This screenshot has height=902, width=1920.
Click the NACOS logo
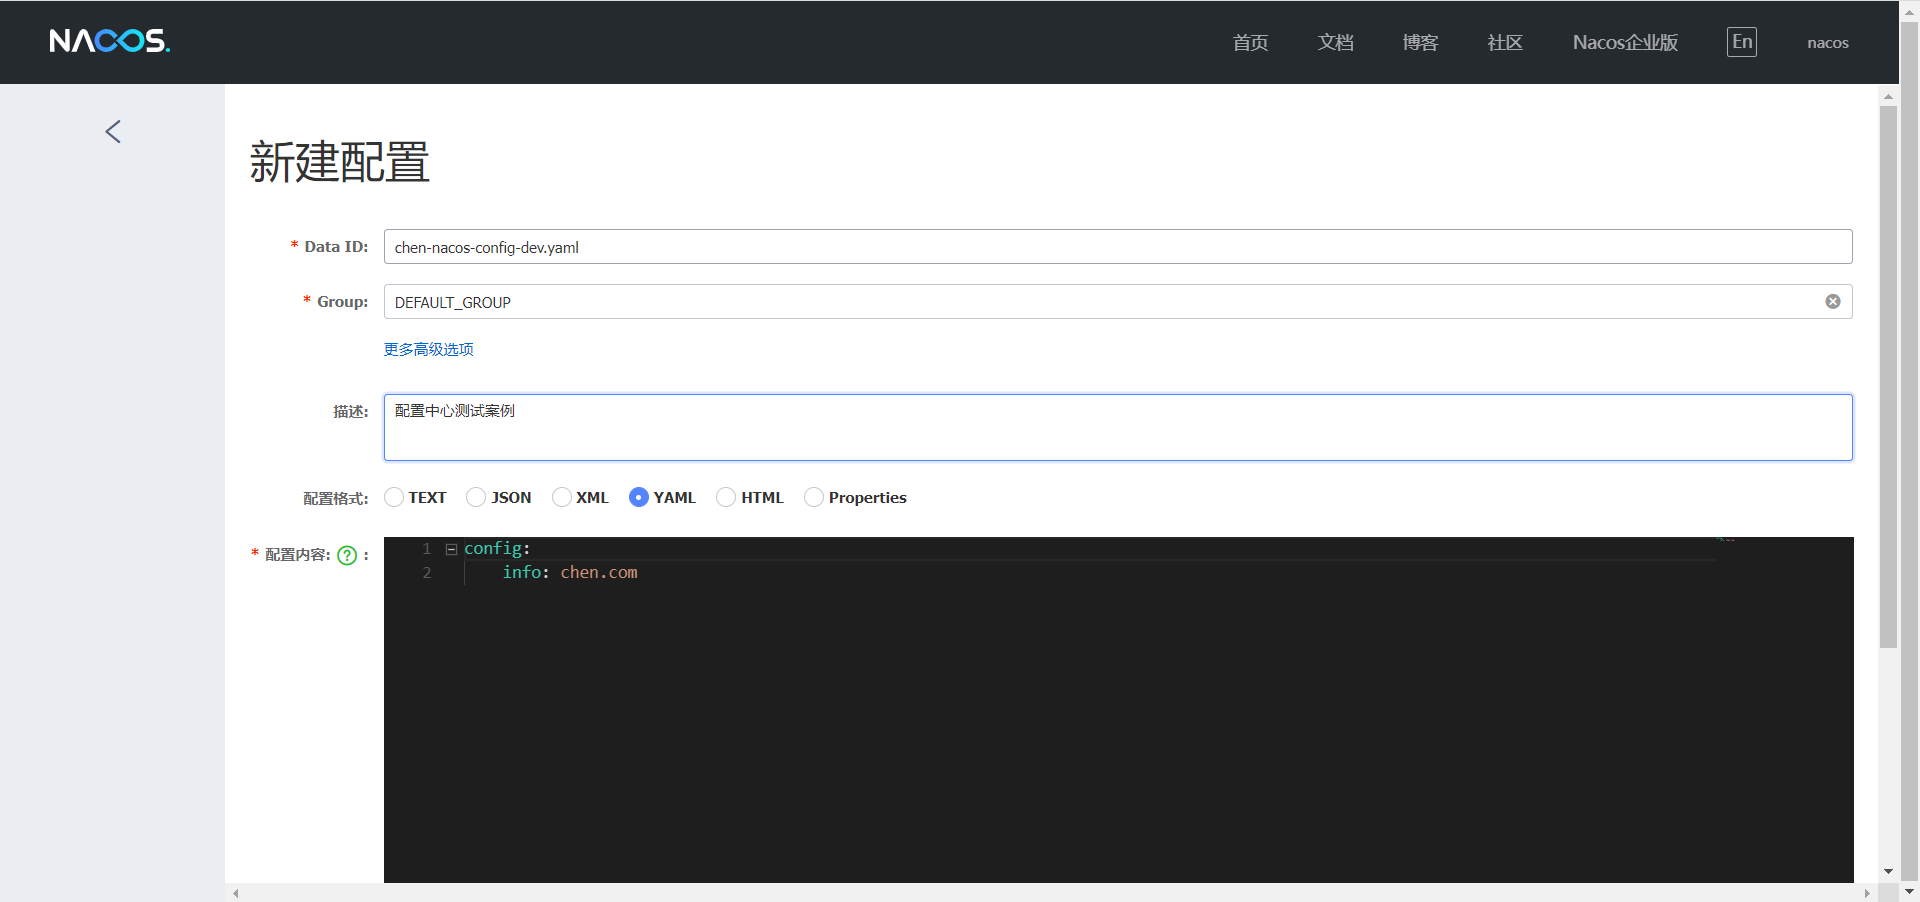(110, 41)
